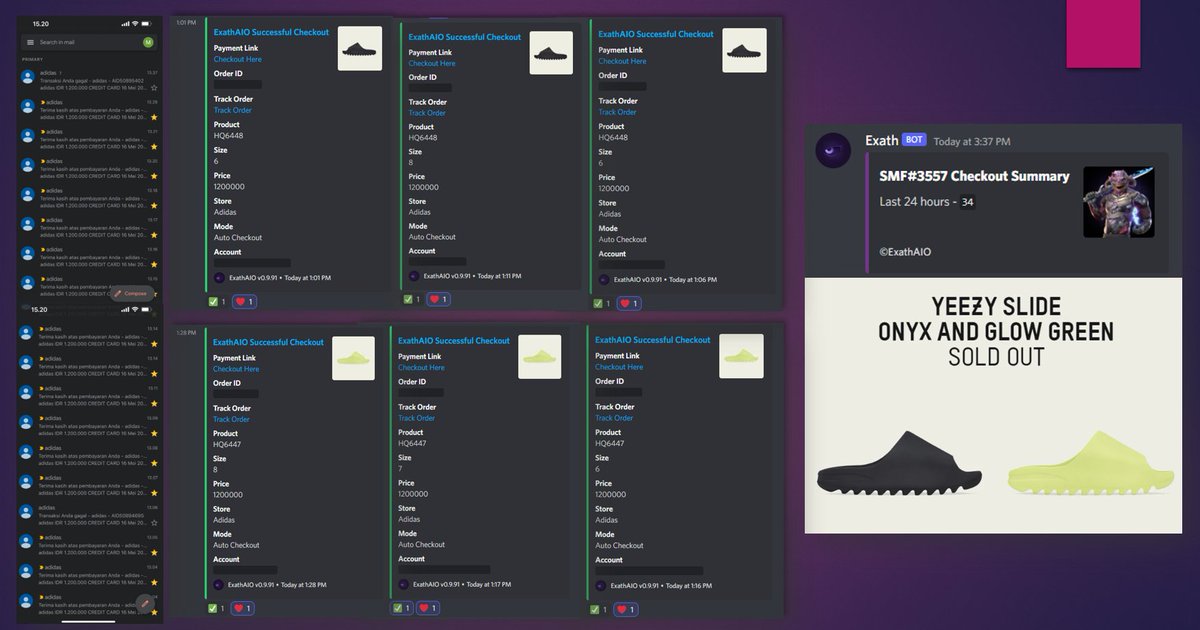Star the failed transaction email AID50895402
Screen dimensions: 1200x630
[153, 88]
